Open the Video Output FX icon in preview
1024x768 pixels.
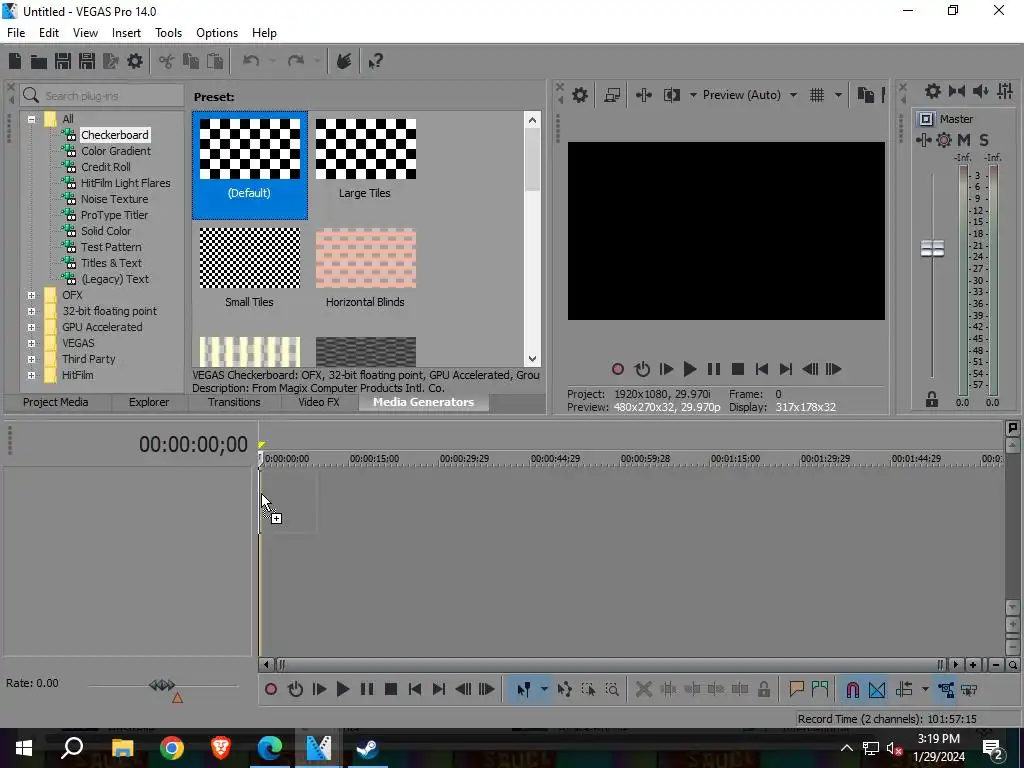tap(643, 95)
